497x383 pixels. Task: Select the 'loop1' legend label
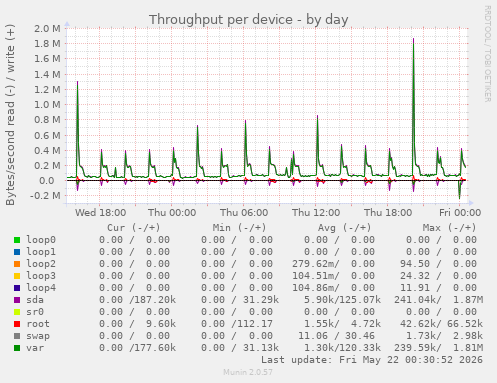click(x=41, y=252)
